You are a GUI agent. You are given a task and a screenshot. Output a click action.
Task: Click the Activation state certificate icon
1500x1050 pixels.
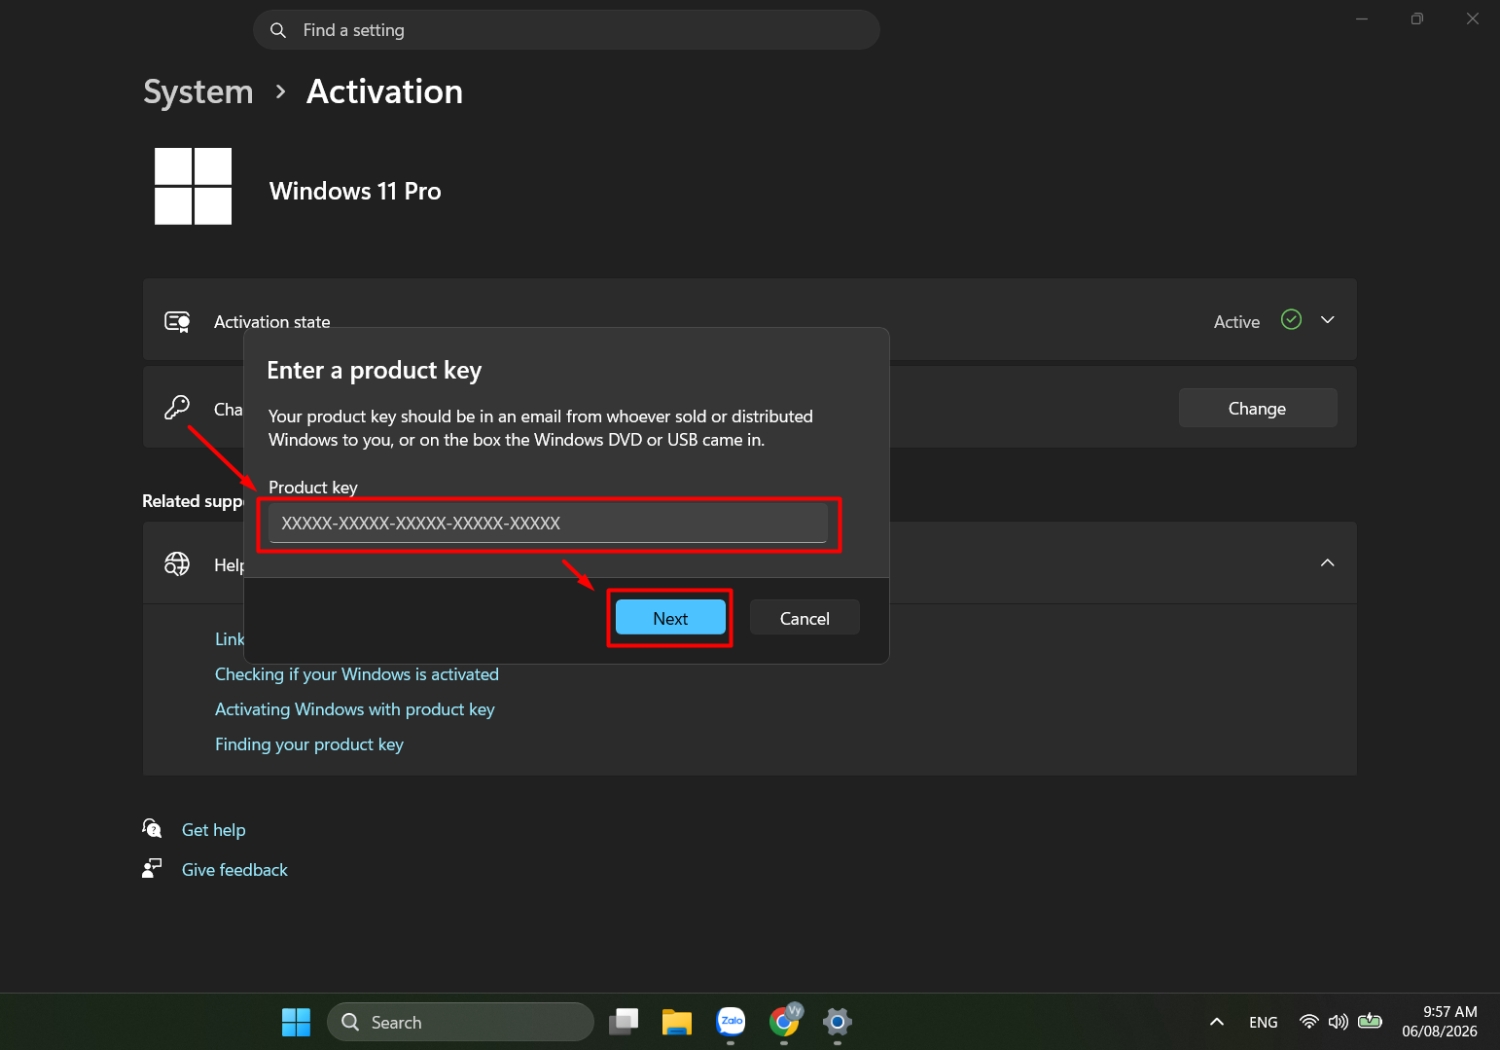177,322
